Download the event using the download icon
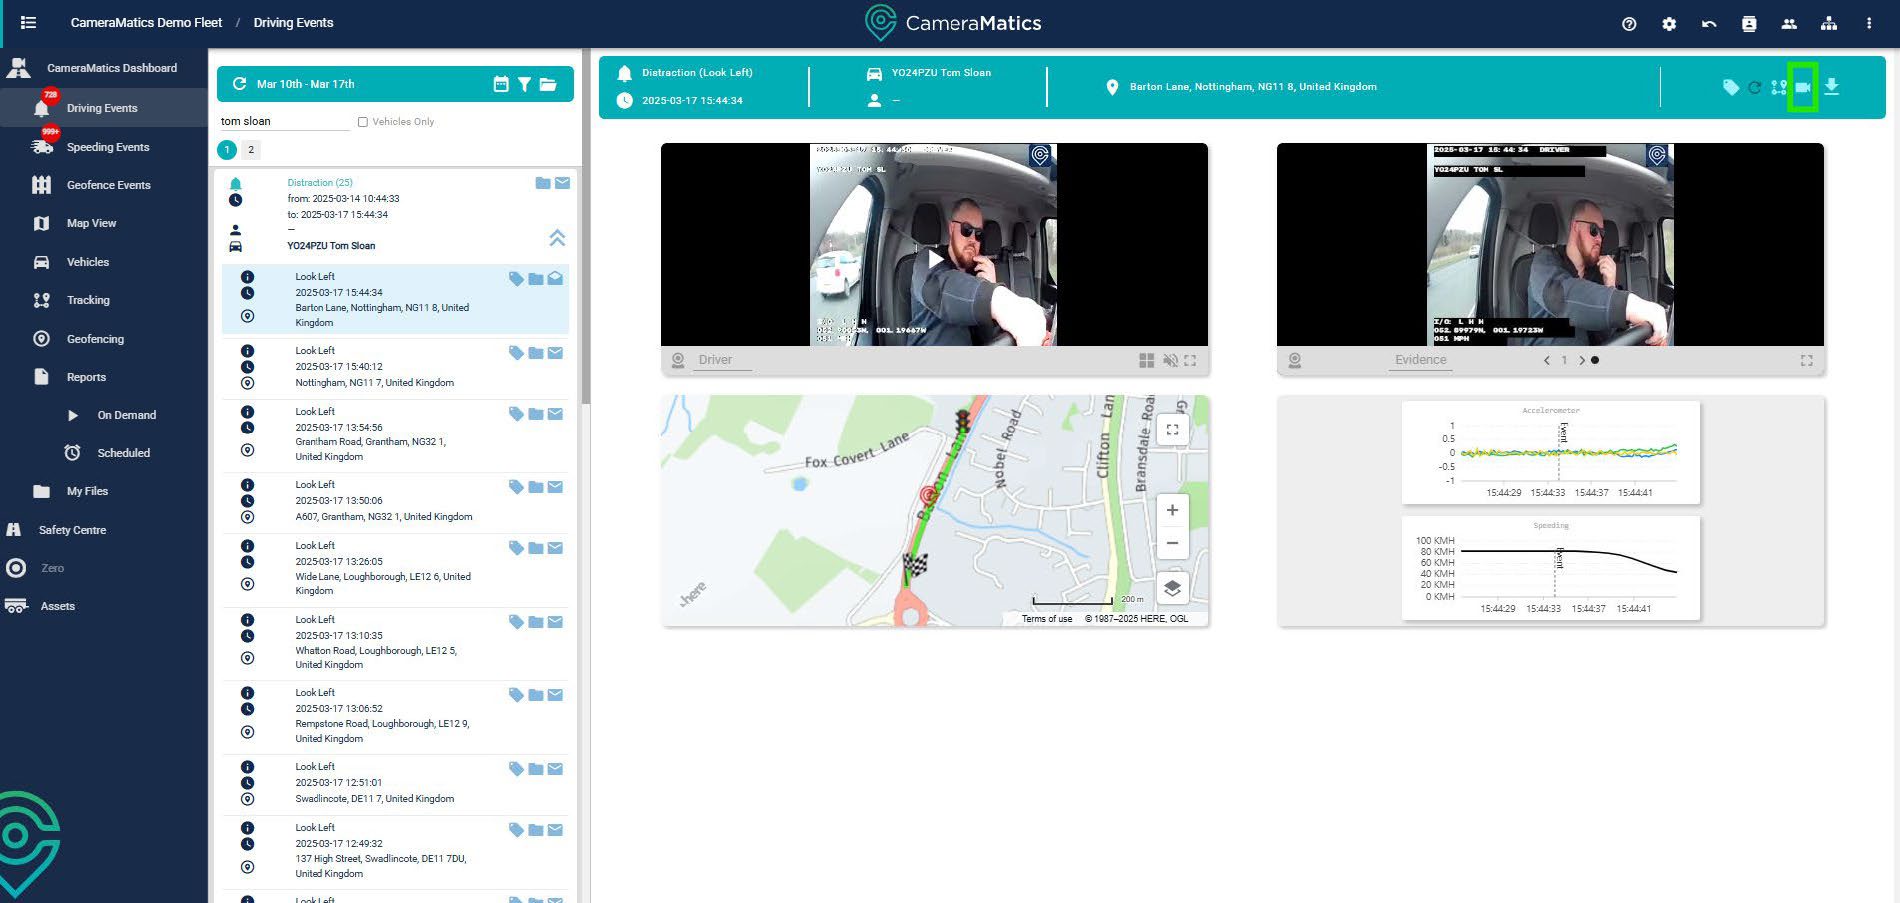Screen dimensions: 1900x903 click(x=1831, y=87)
